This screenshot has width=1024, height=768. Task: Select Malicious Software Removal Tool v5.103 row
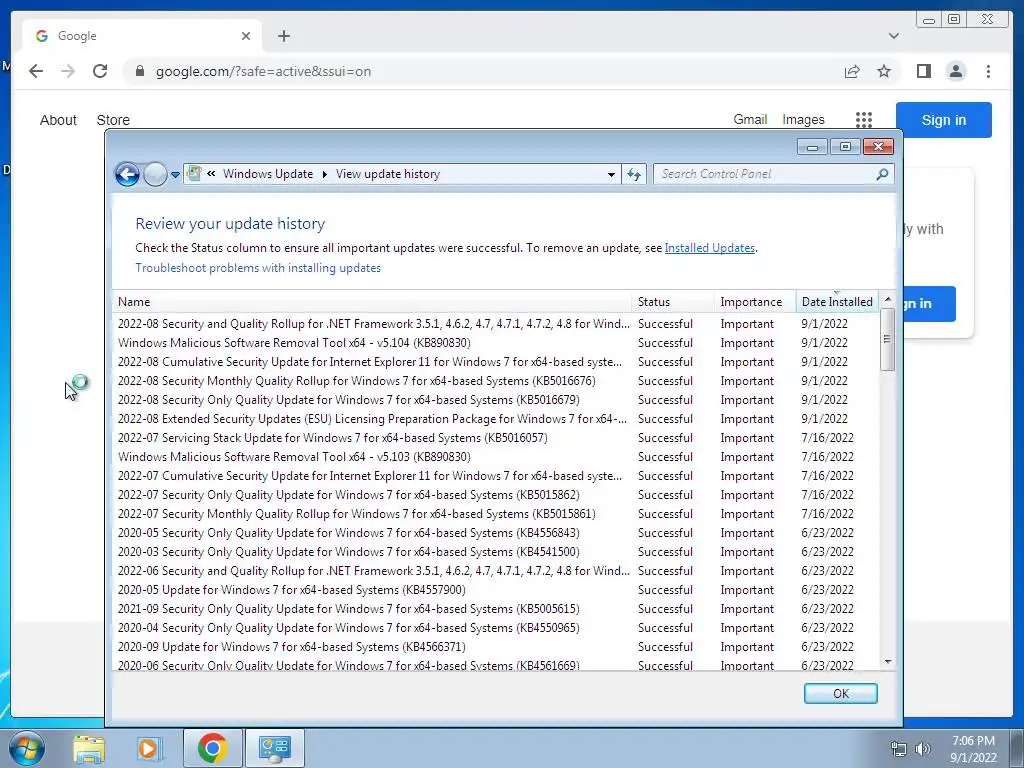pos(496,456)
